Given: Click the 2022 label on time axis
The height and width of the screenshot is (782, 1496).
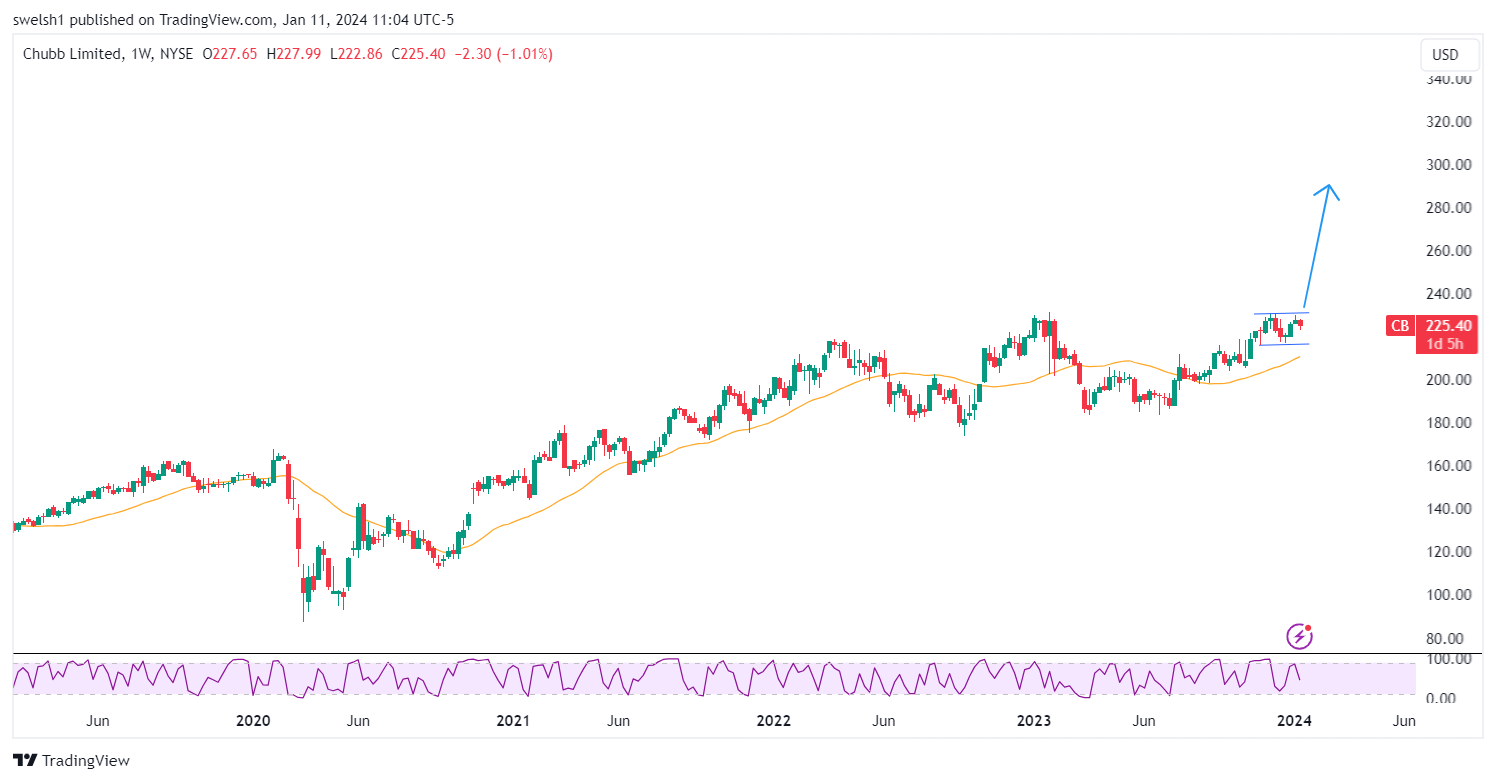Looking at the screenshot, I should (x=773, y=721).
